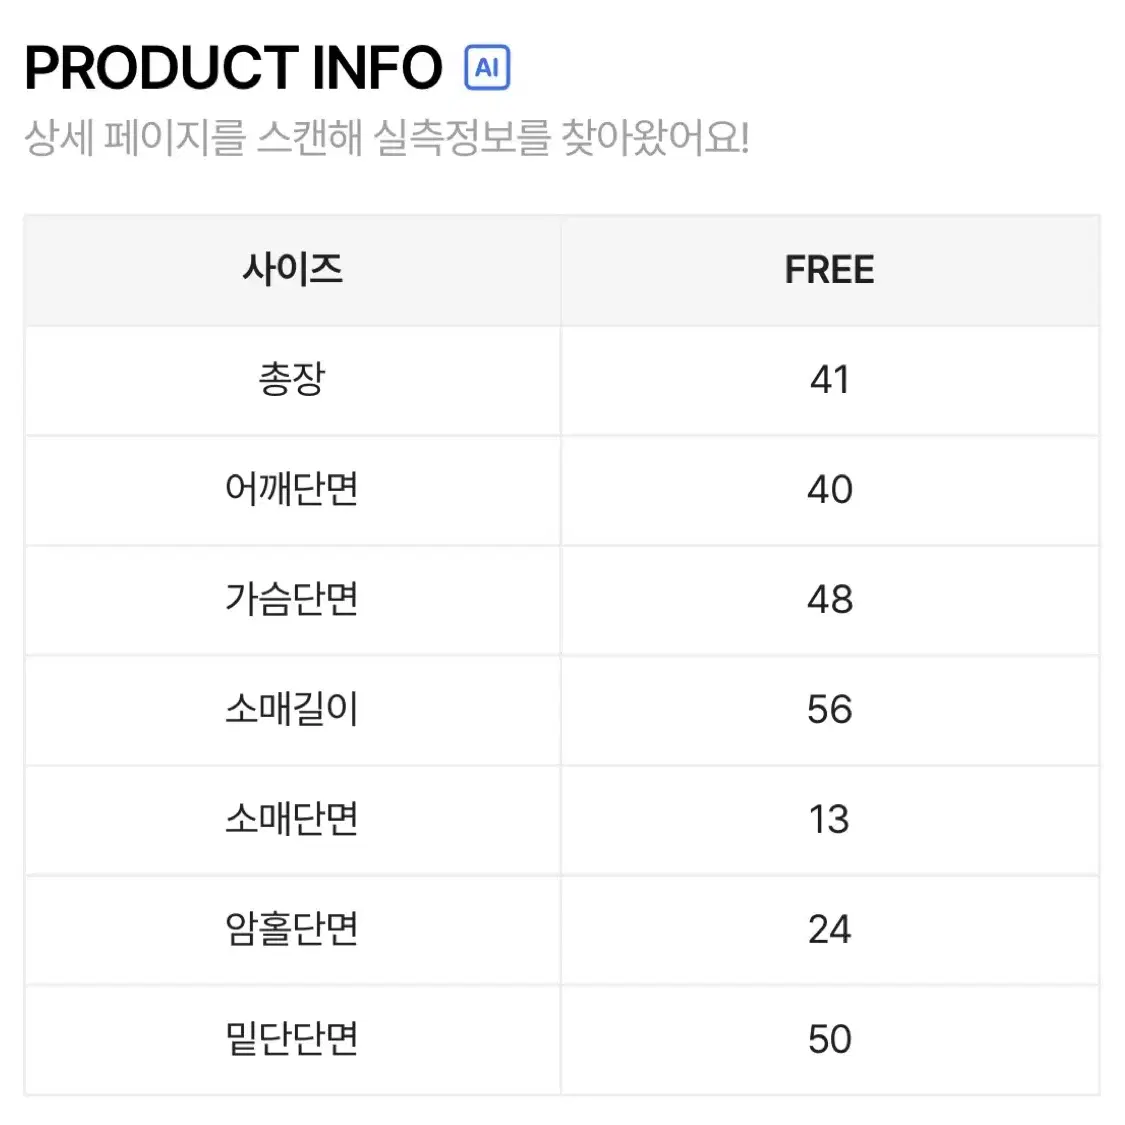Click the word INFO in the title
Viewport: 1125px width, 1125px height.
pyautogui.click(x=378, y=67)
